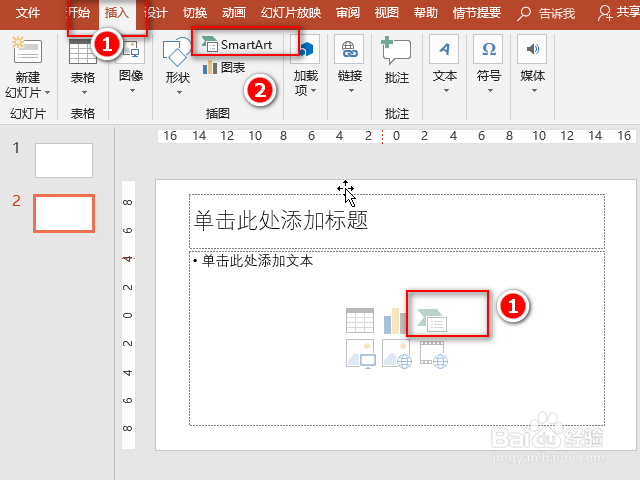Viewport: 640px width, 480px height.
Task: Expand the Link (链接) dropdown arrow
Action: pyautogui.click(x=351, y=91)
